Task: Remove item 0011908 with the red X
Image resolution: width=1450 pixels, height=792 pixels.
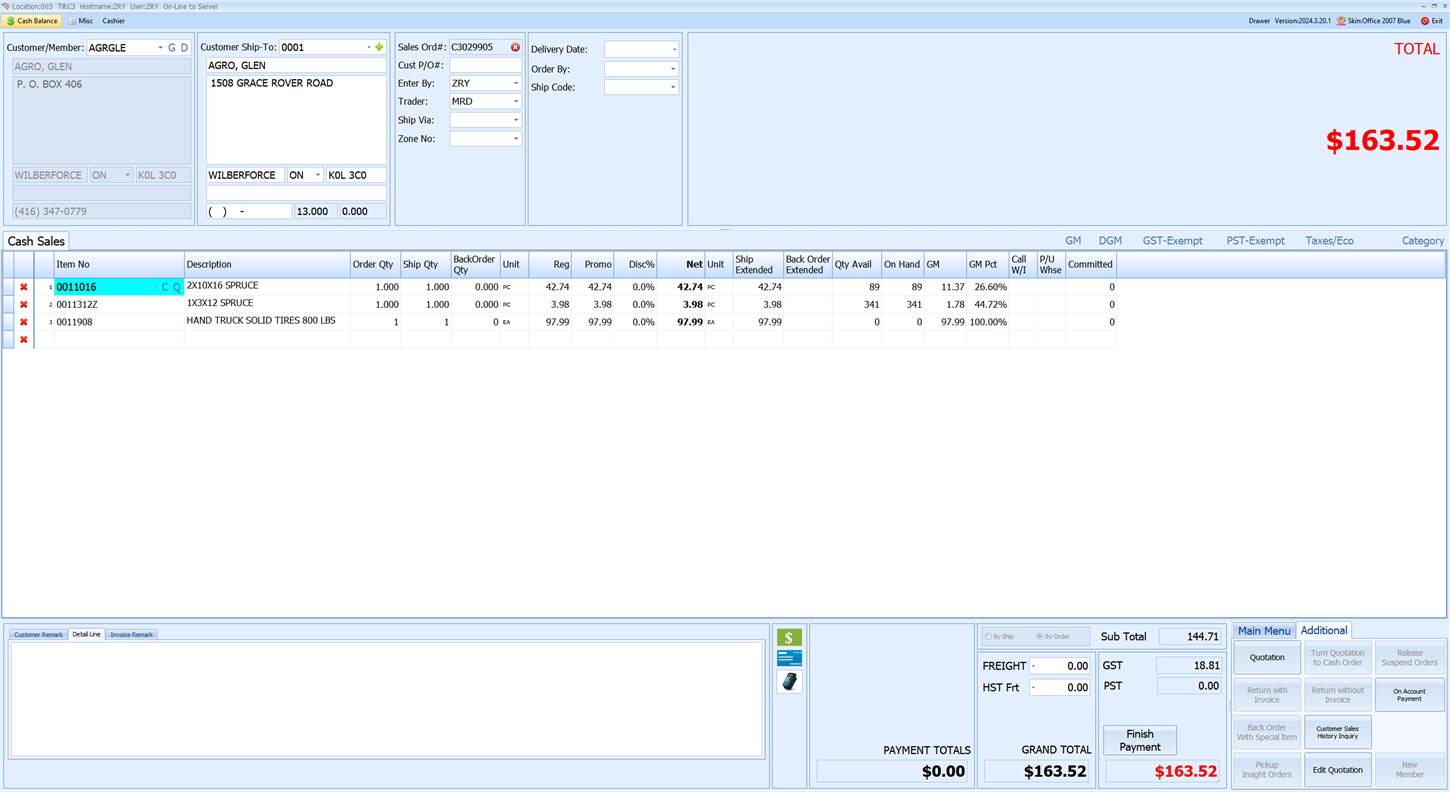Action: click(23, 321)
